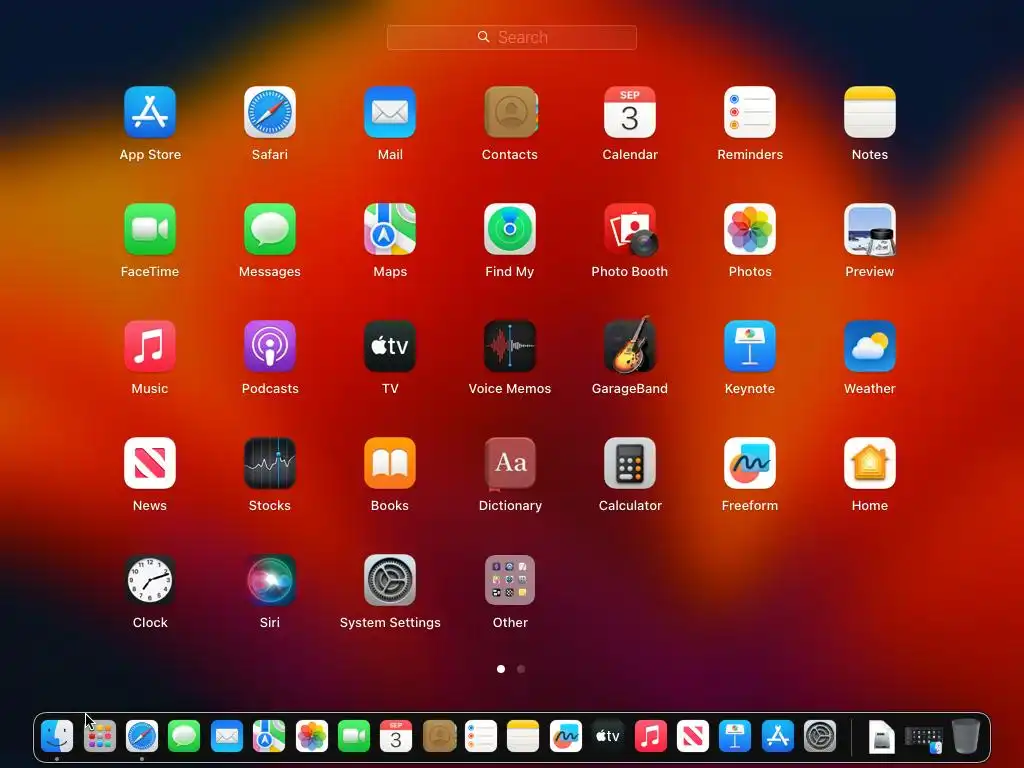Open Freeform from the Dock

pos(566,736)
